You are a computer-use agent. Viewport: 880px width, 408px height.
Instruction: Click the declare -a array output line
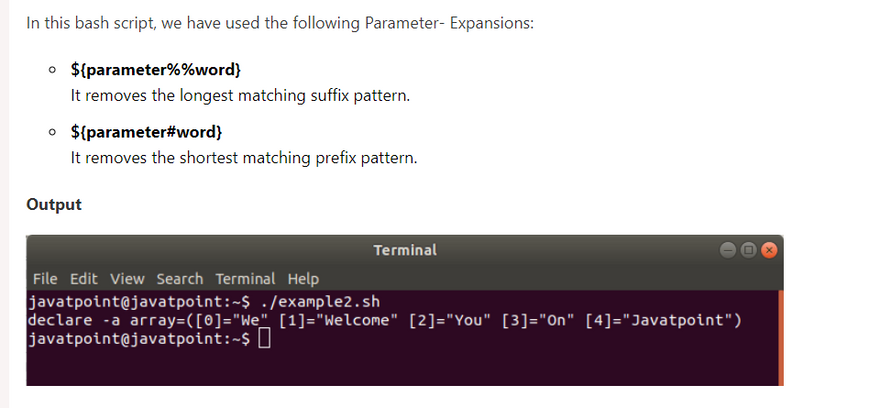click(385, 320)
